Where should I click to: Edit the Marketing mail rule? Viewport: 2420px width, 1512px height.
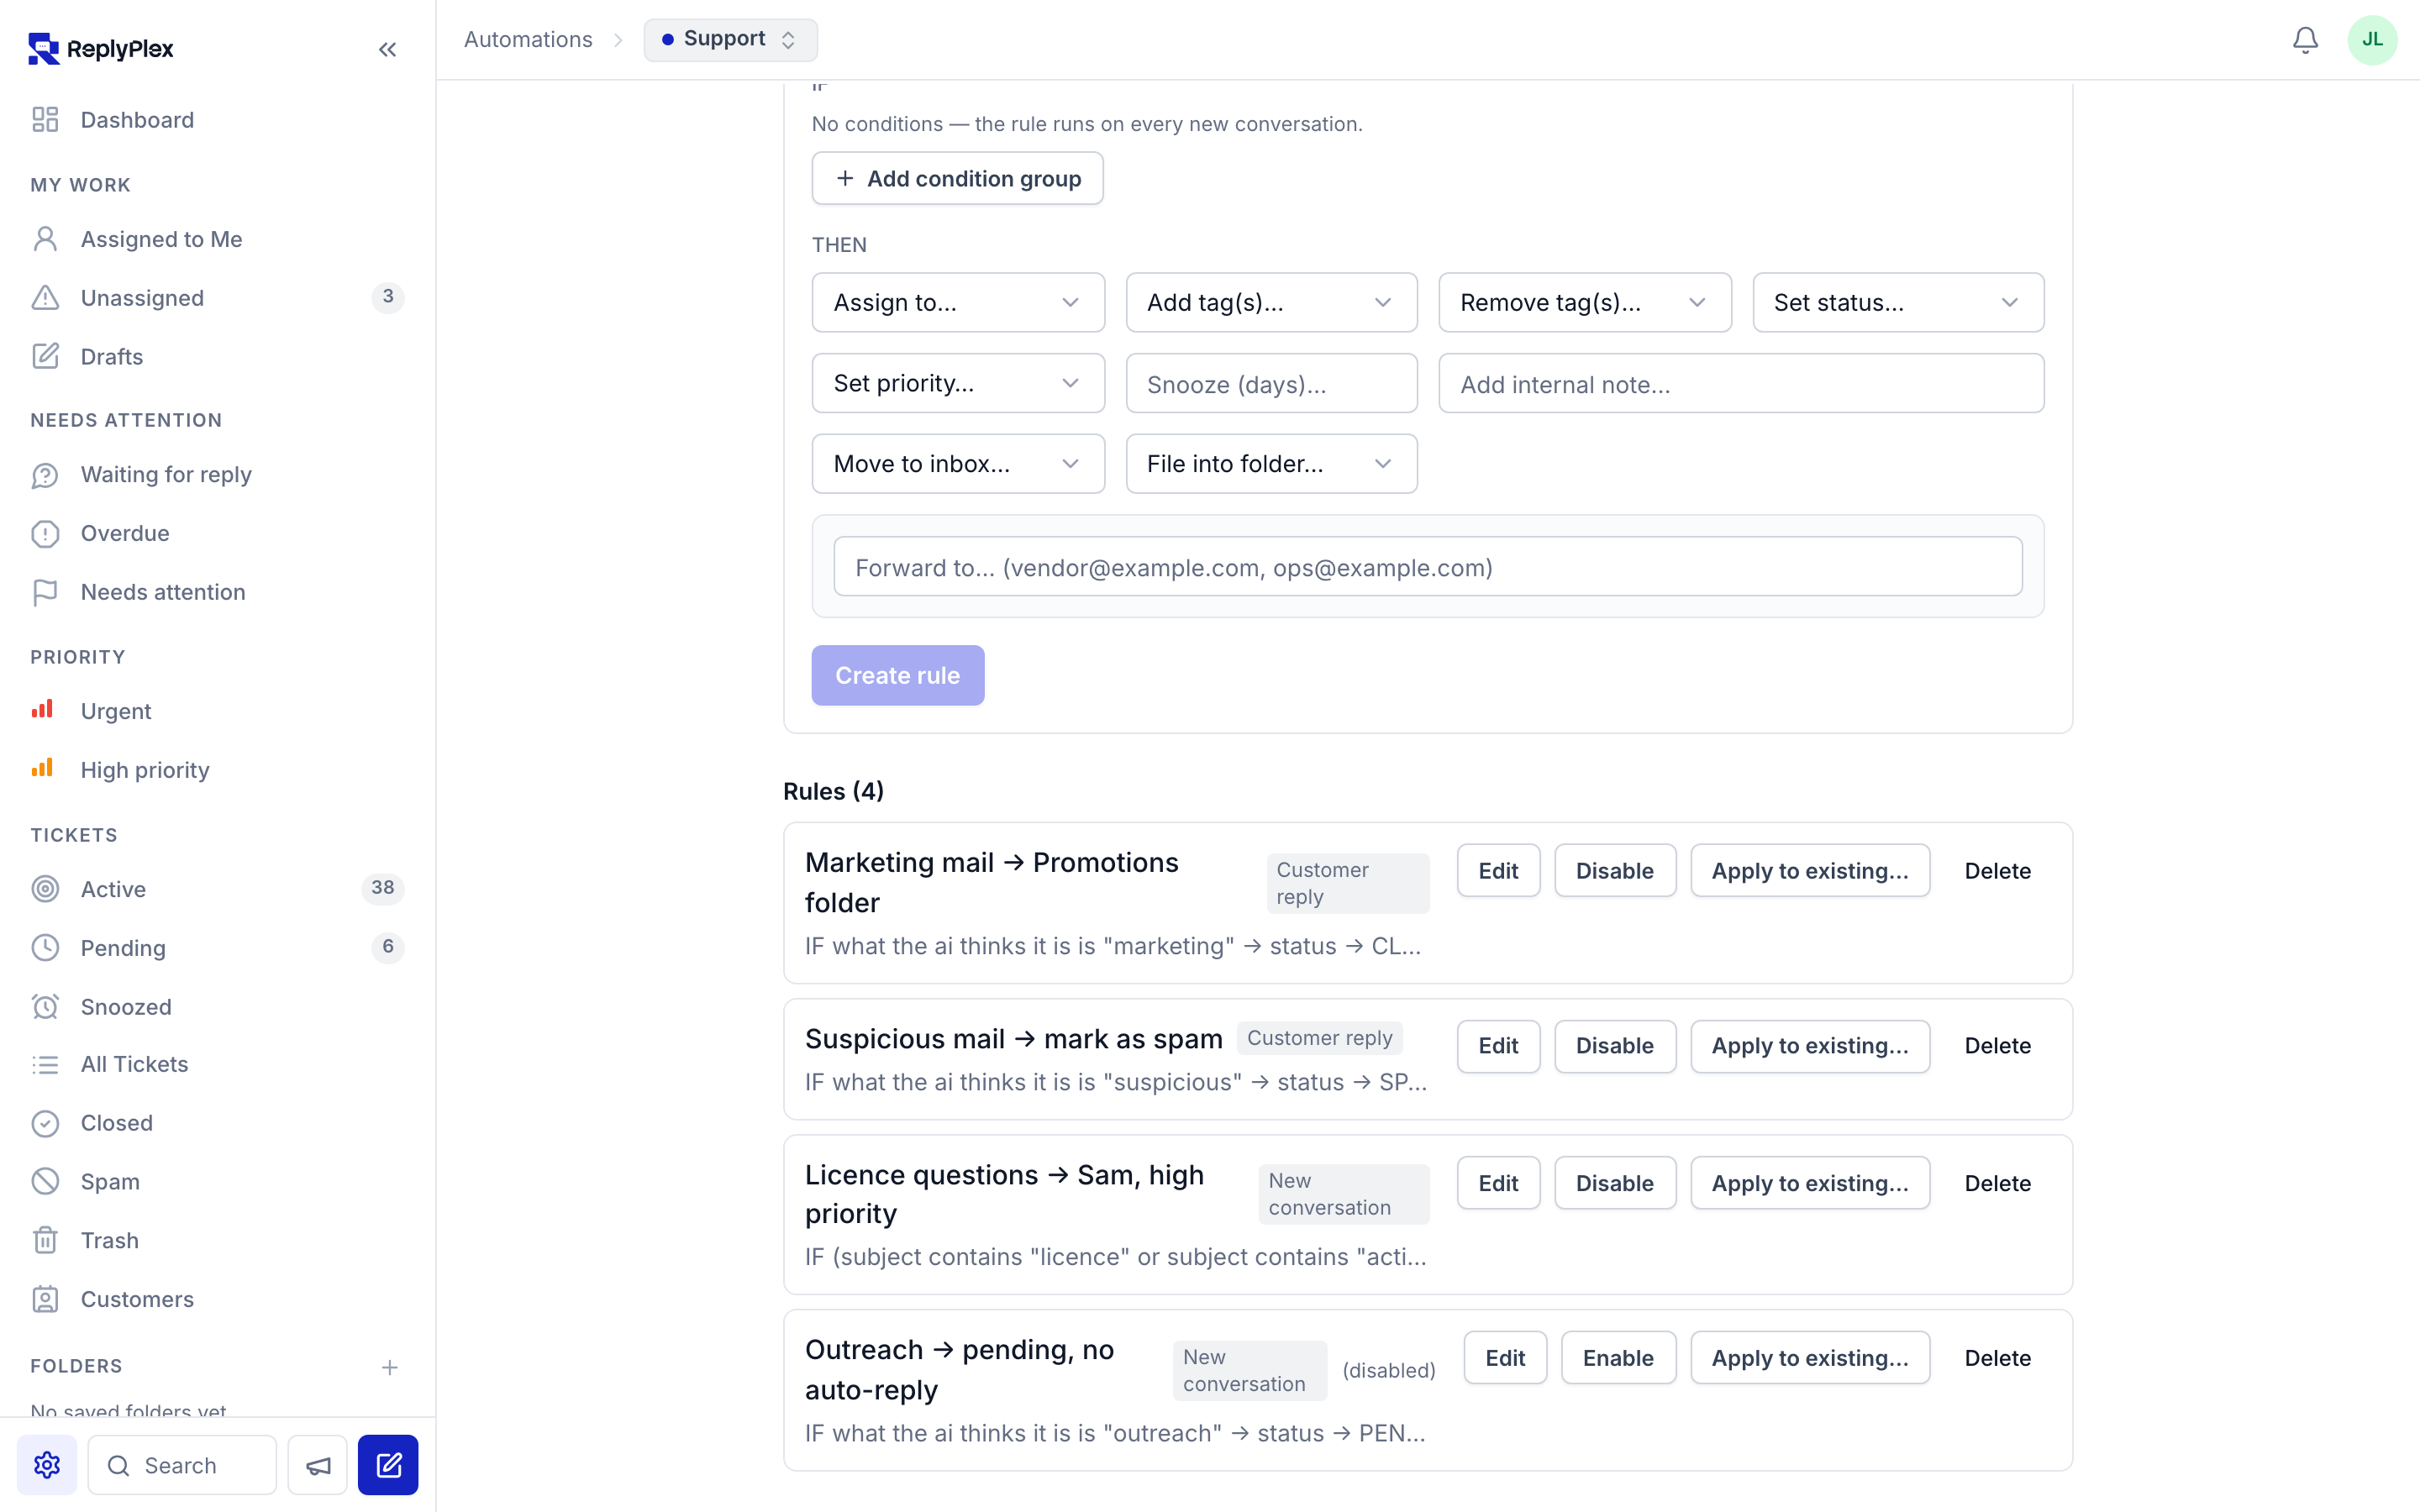[x=1498, y=870]
